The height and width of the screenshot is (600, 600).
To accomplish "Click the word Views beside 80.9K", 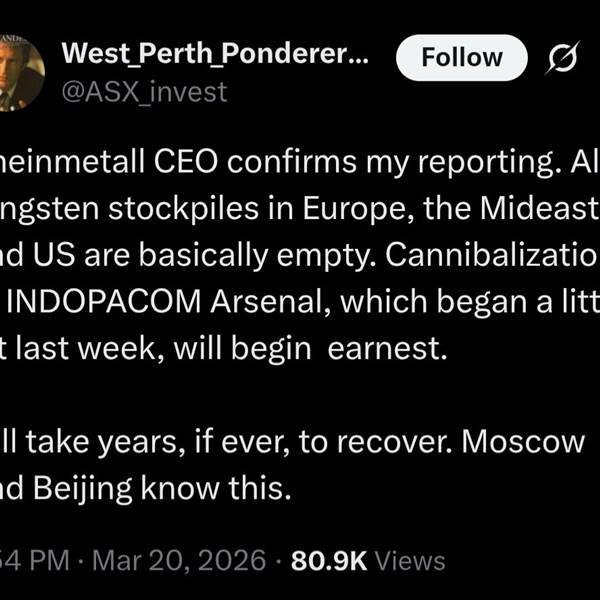I will [412, 559].
